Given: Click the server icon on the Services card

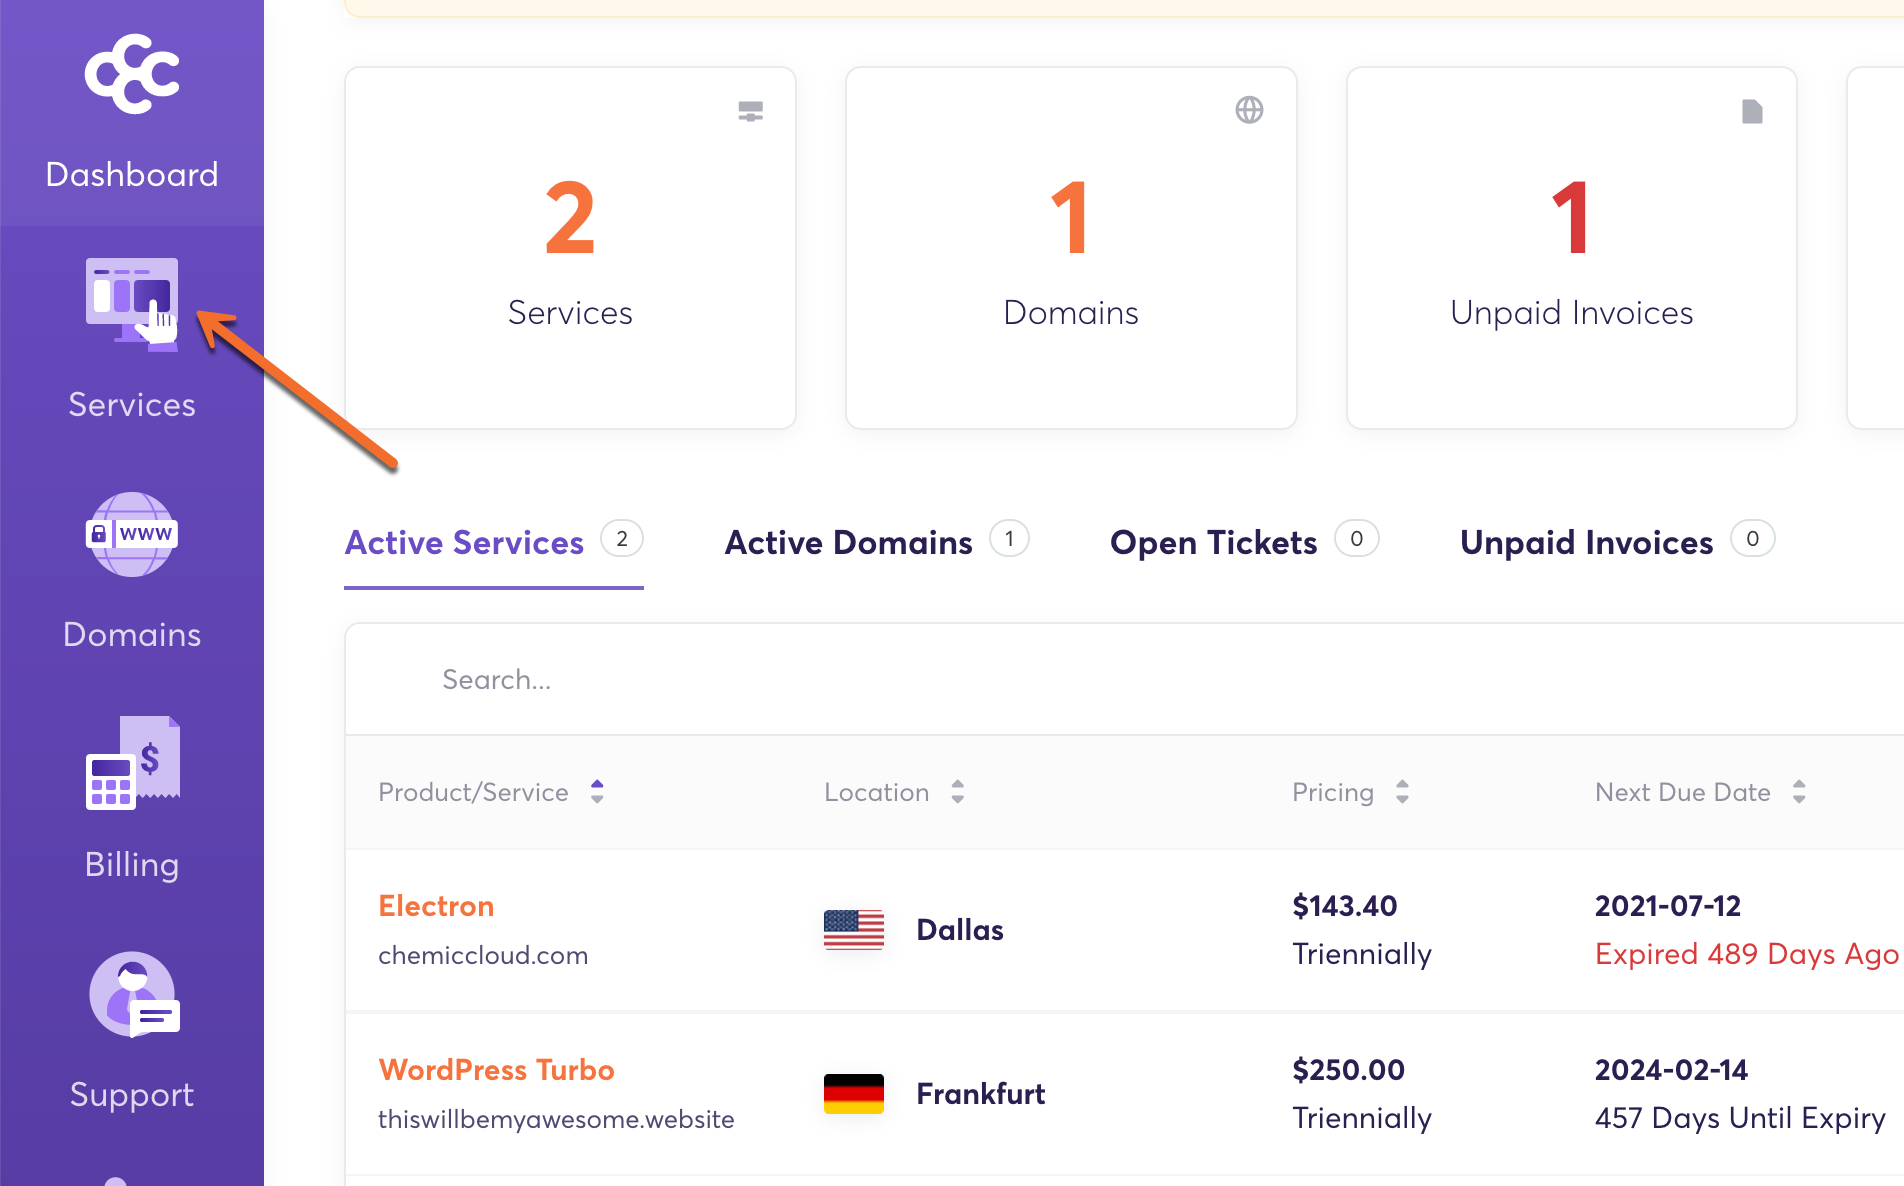Looking at the screenshot, I should [x=751, y=111].
